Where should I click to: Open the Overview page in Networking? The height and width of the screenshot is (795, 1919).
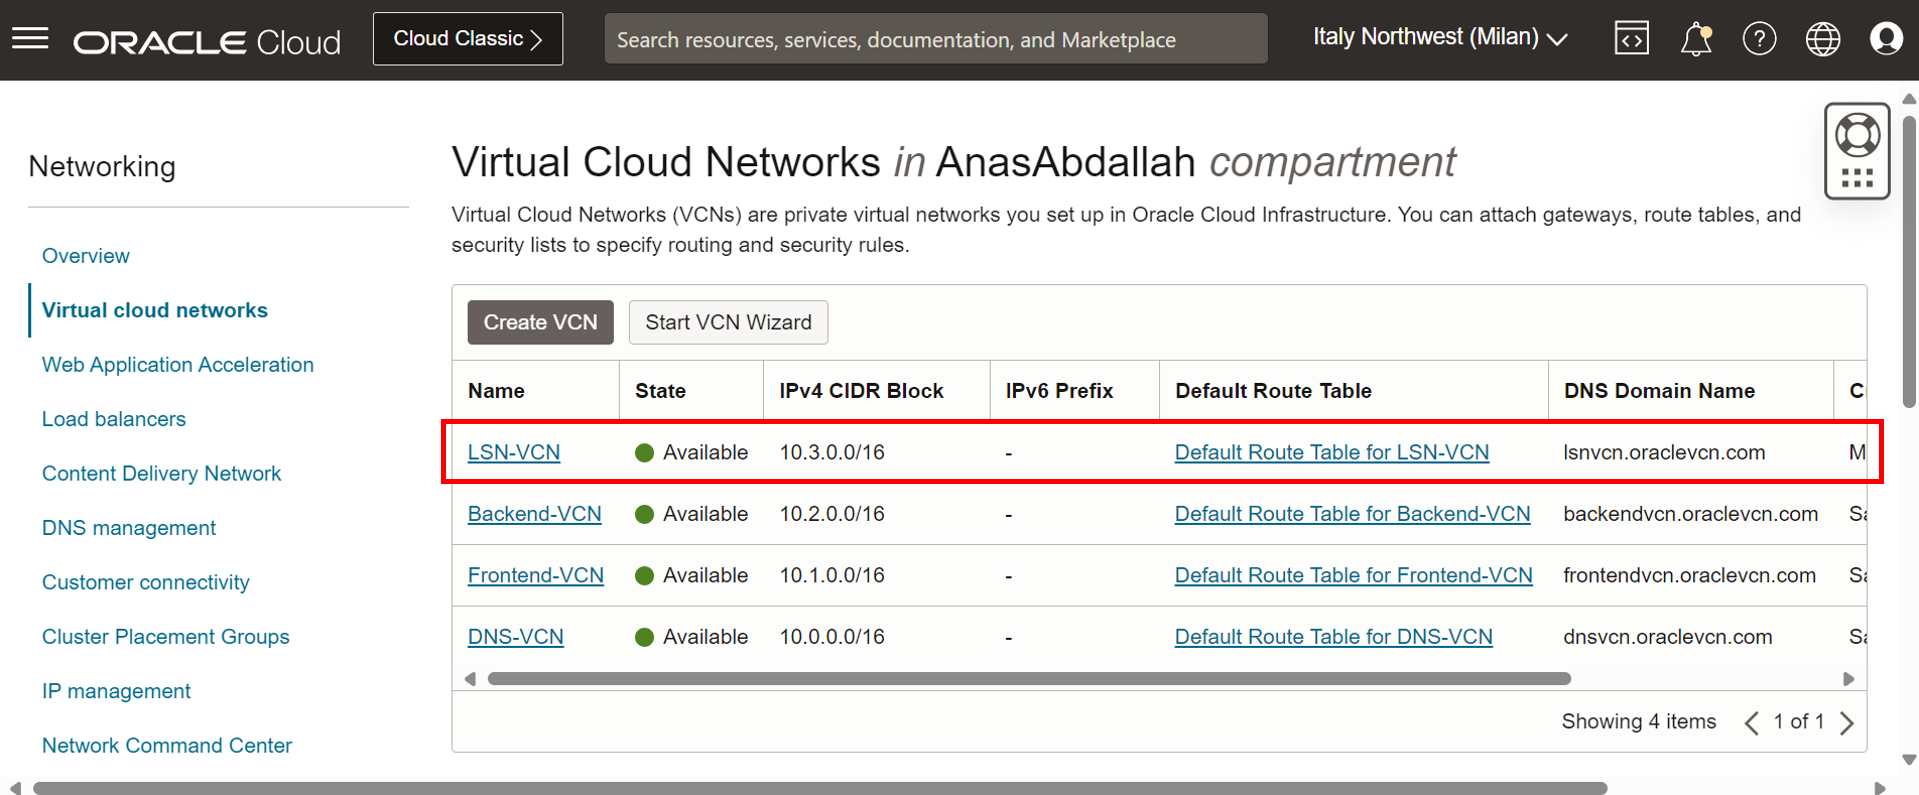point(86,256)
